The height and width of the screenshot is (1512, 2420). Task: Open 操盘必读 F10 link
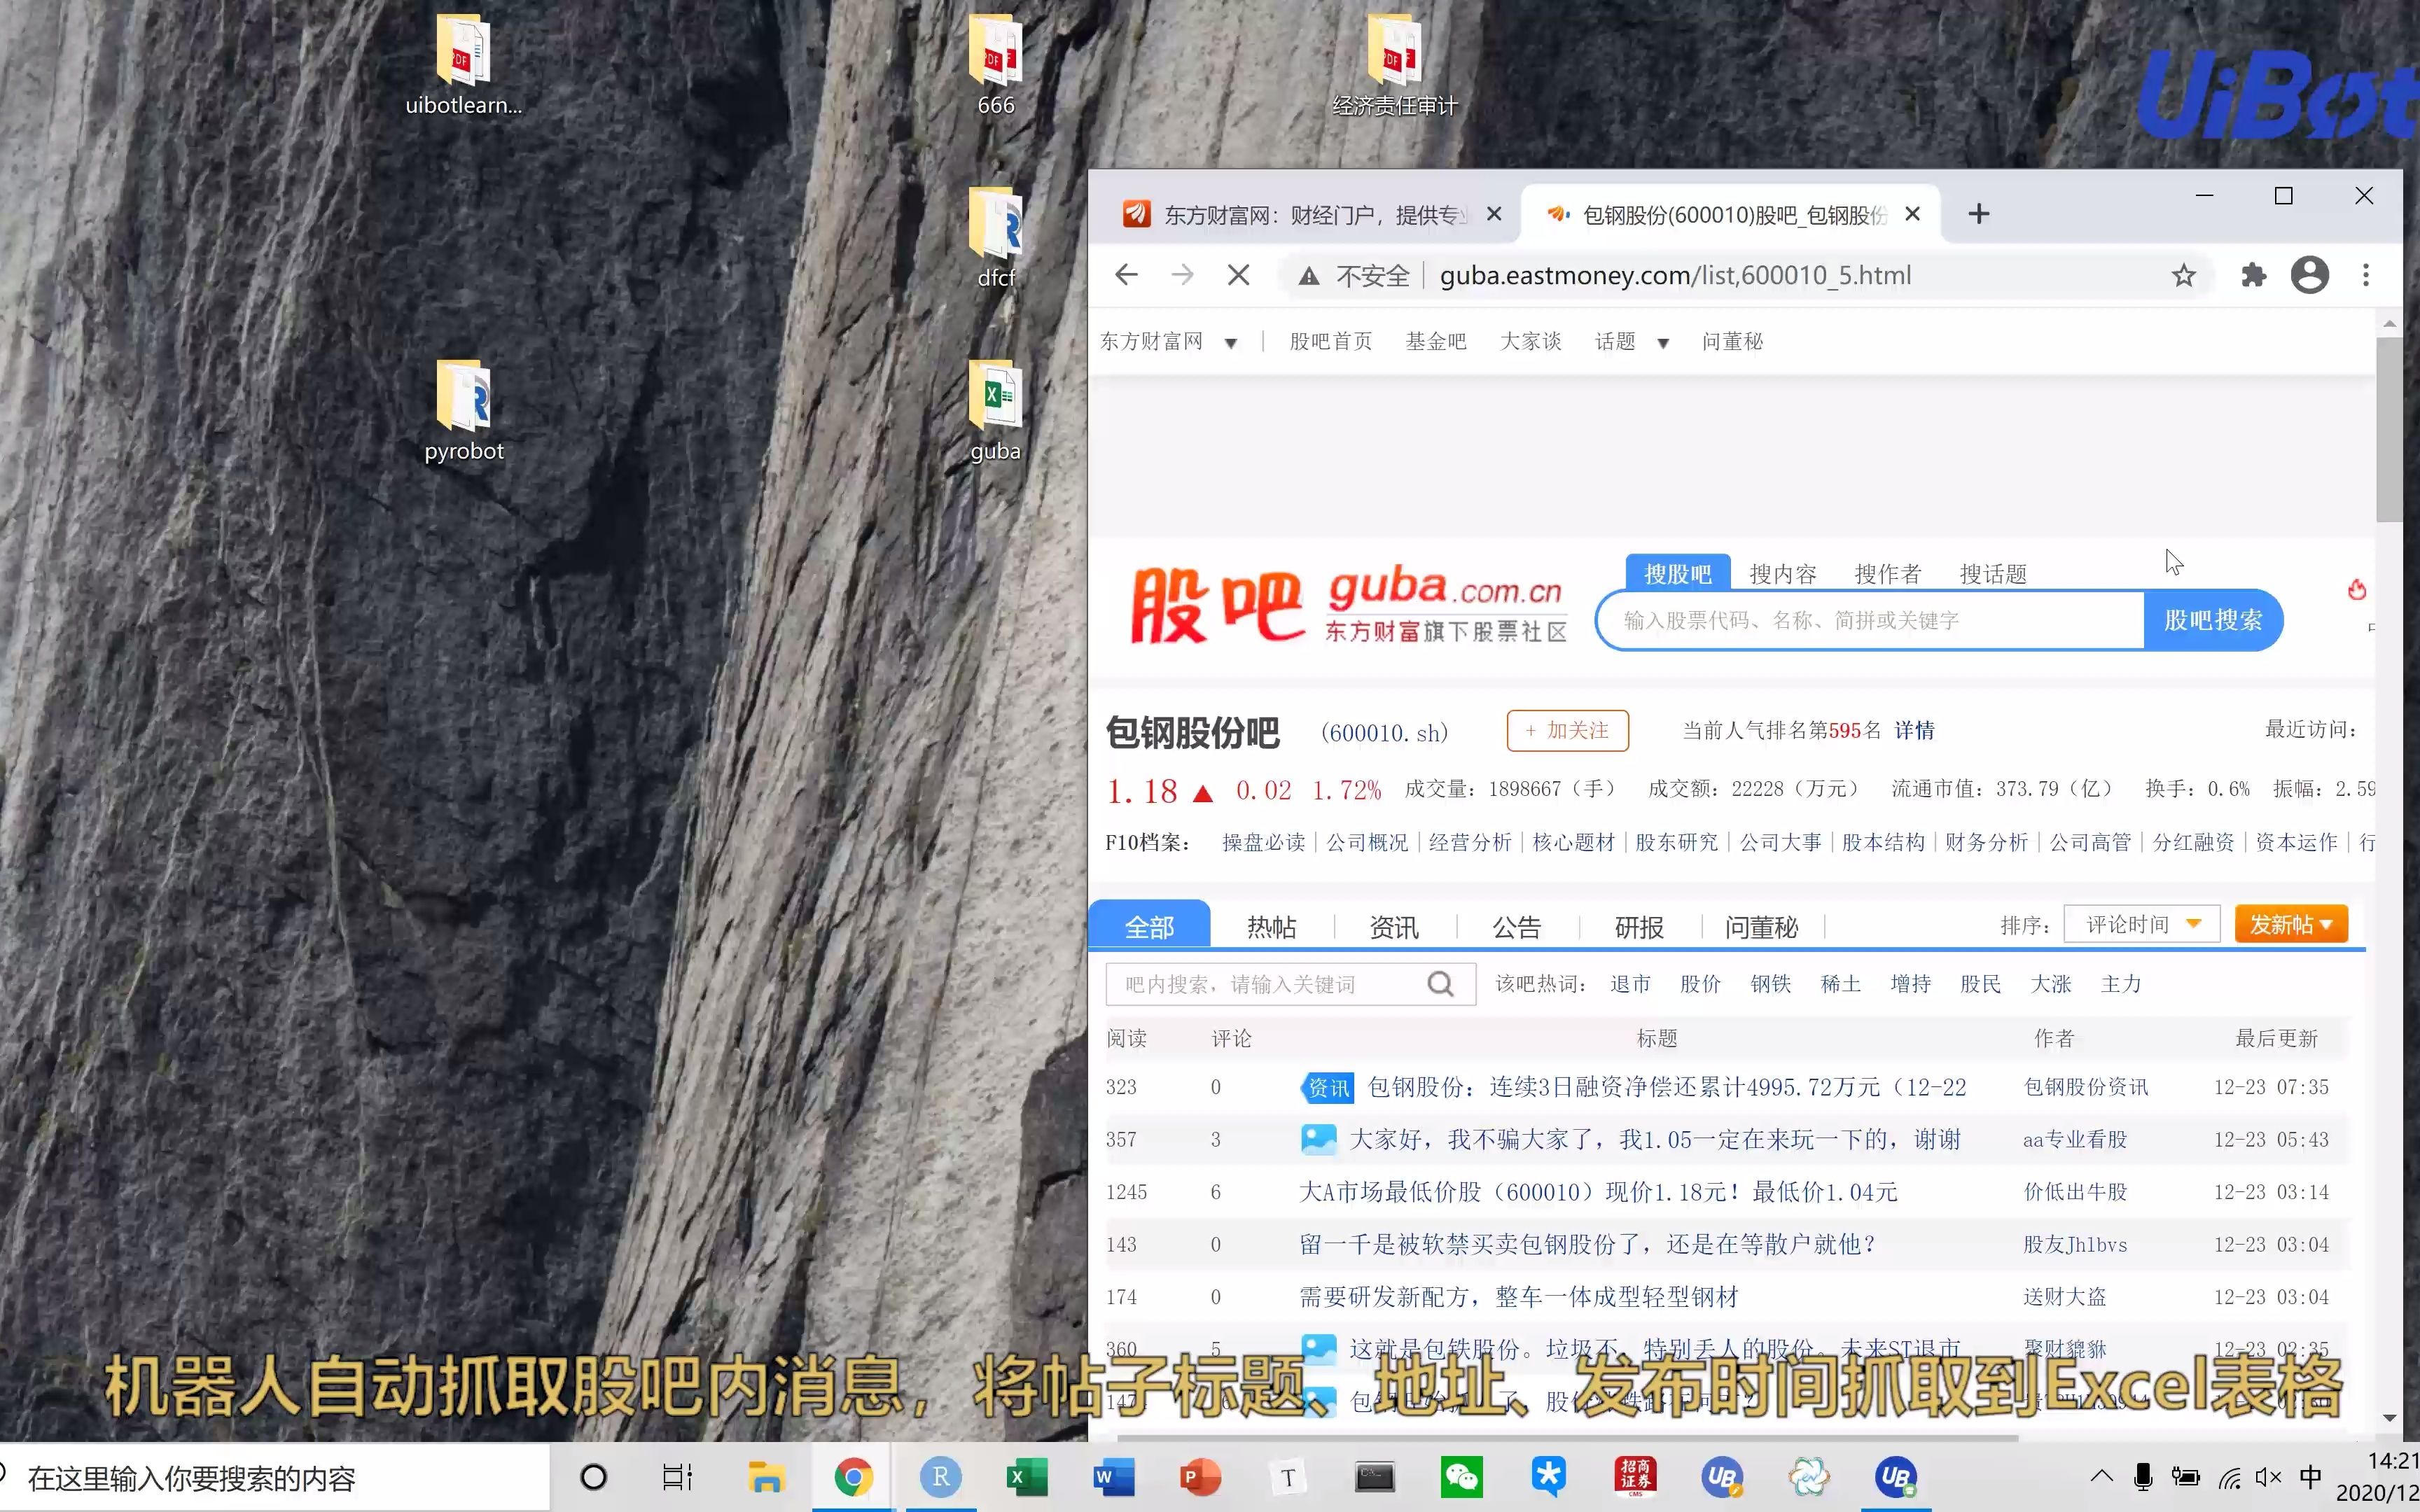tap(1263, 842)
